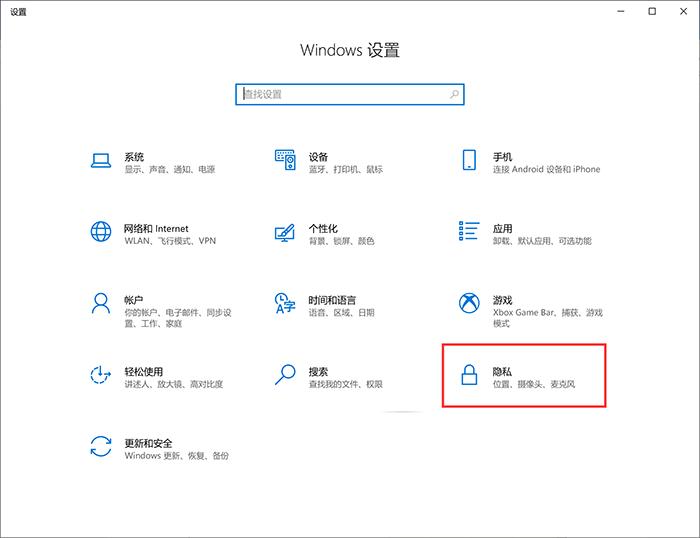
Task: Click the 轻松使用 dashed clock icon
Action: (x=100, y=375)
